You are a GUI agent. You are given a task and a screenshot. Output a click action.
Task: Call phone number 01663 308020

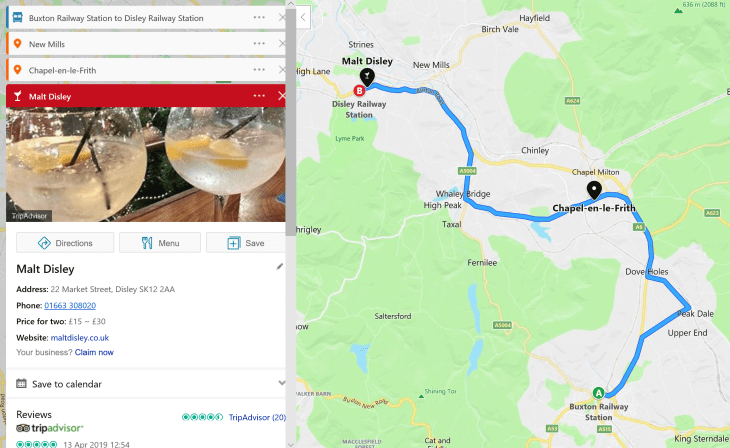(70, 305)
